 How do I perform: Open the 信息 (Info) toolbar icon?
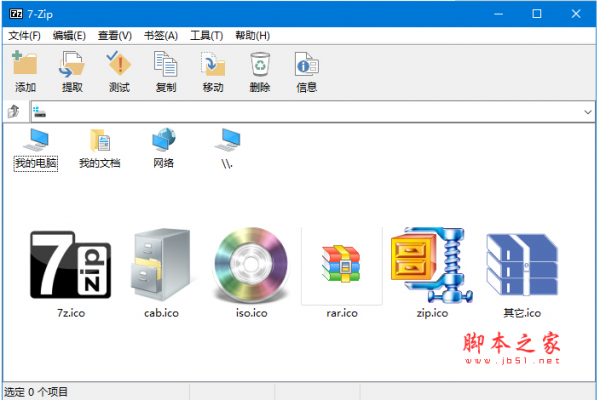point(307,64)
